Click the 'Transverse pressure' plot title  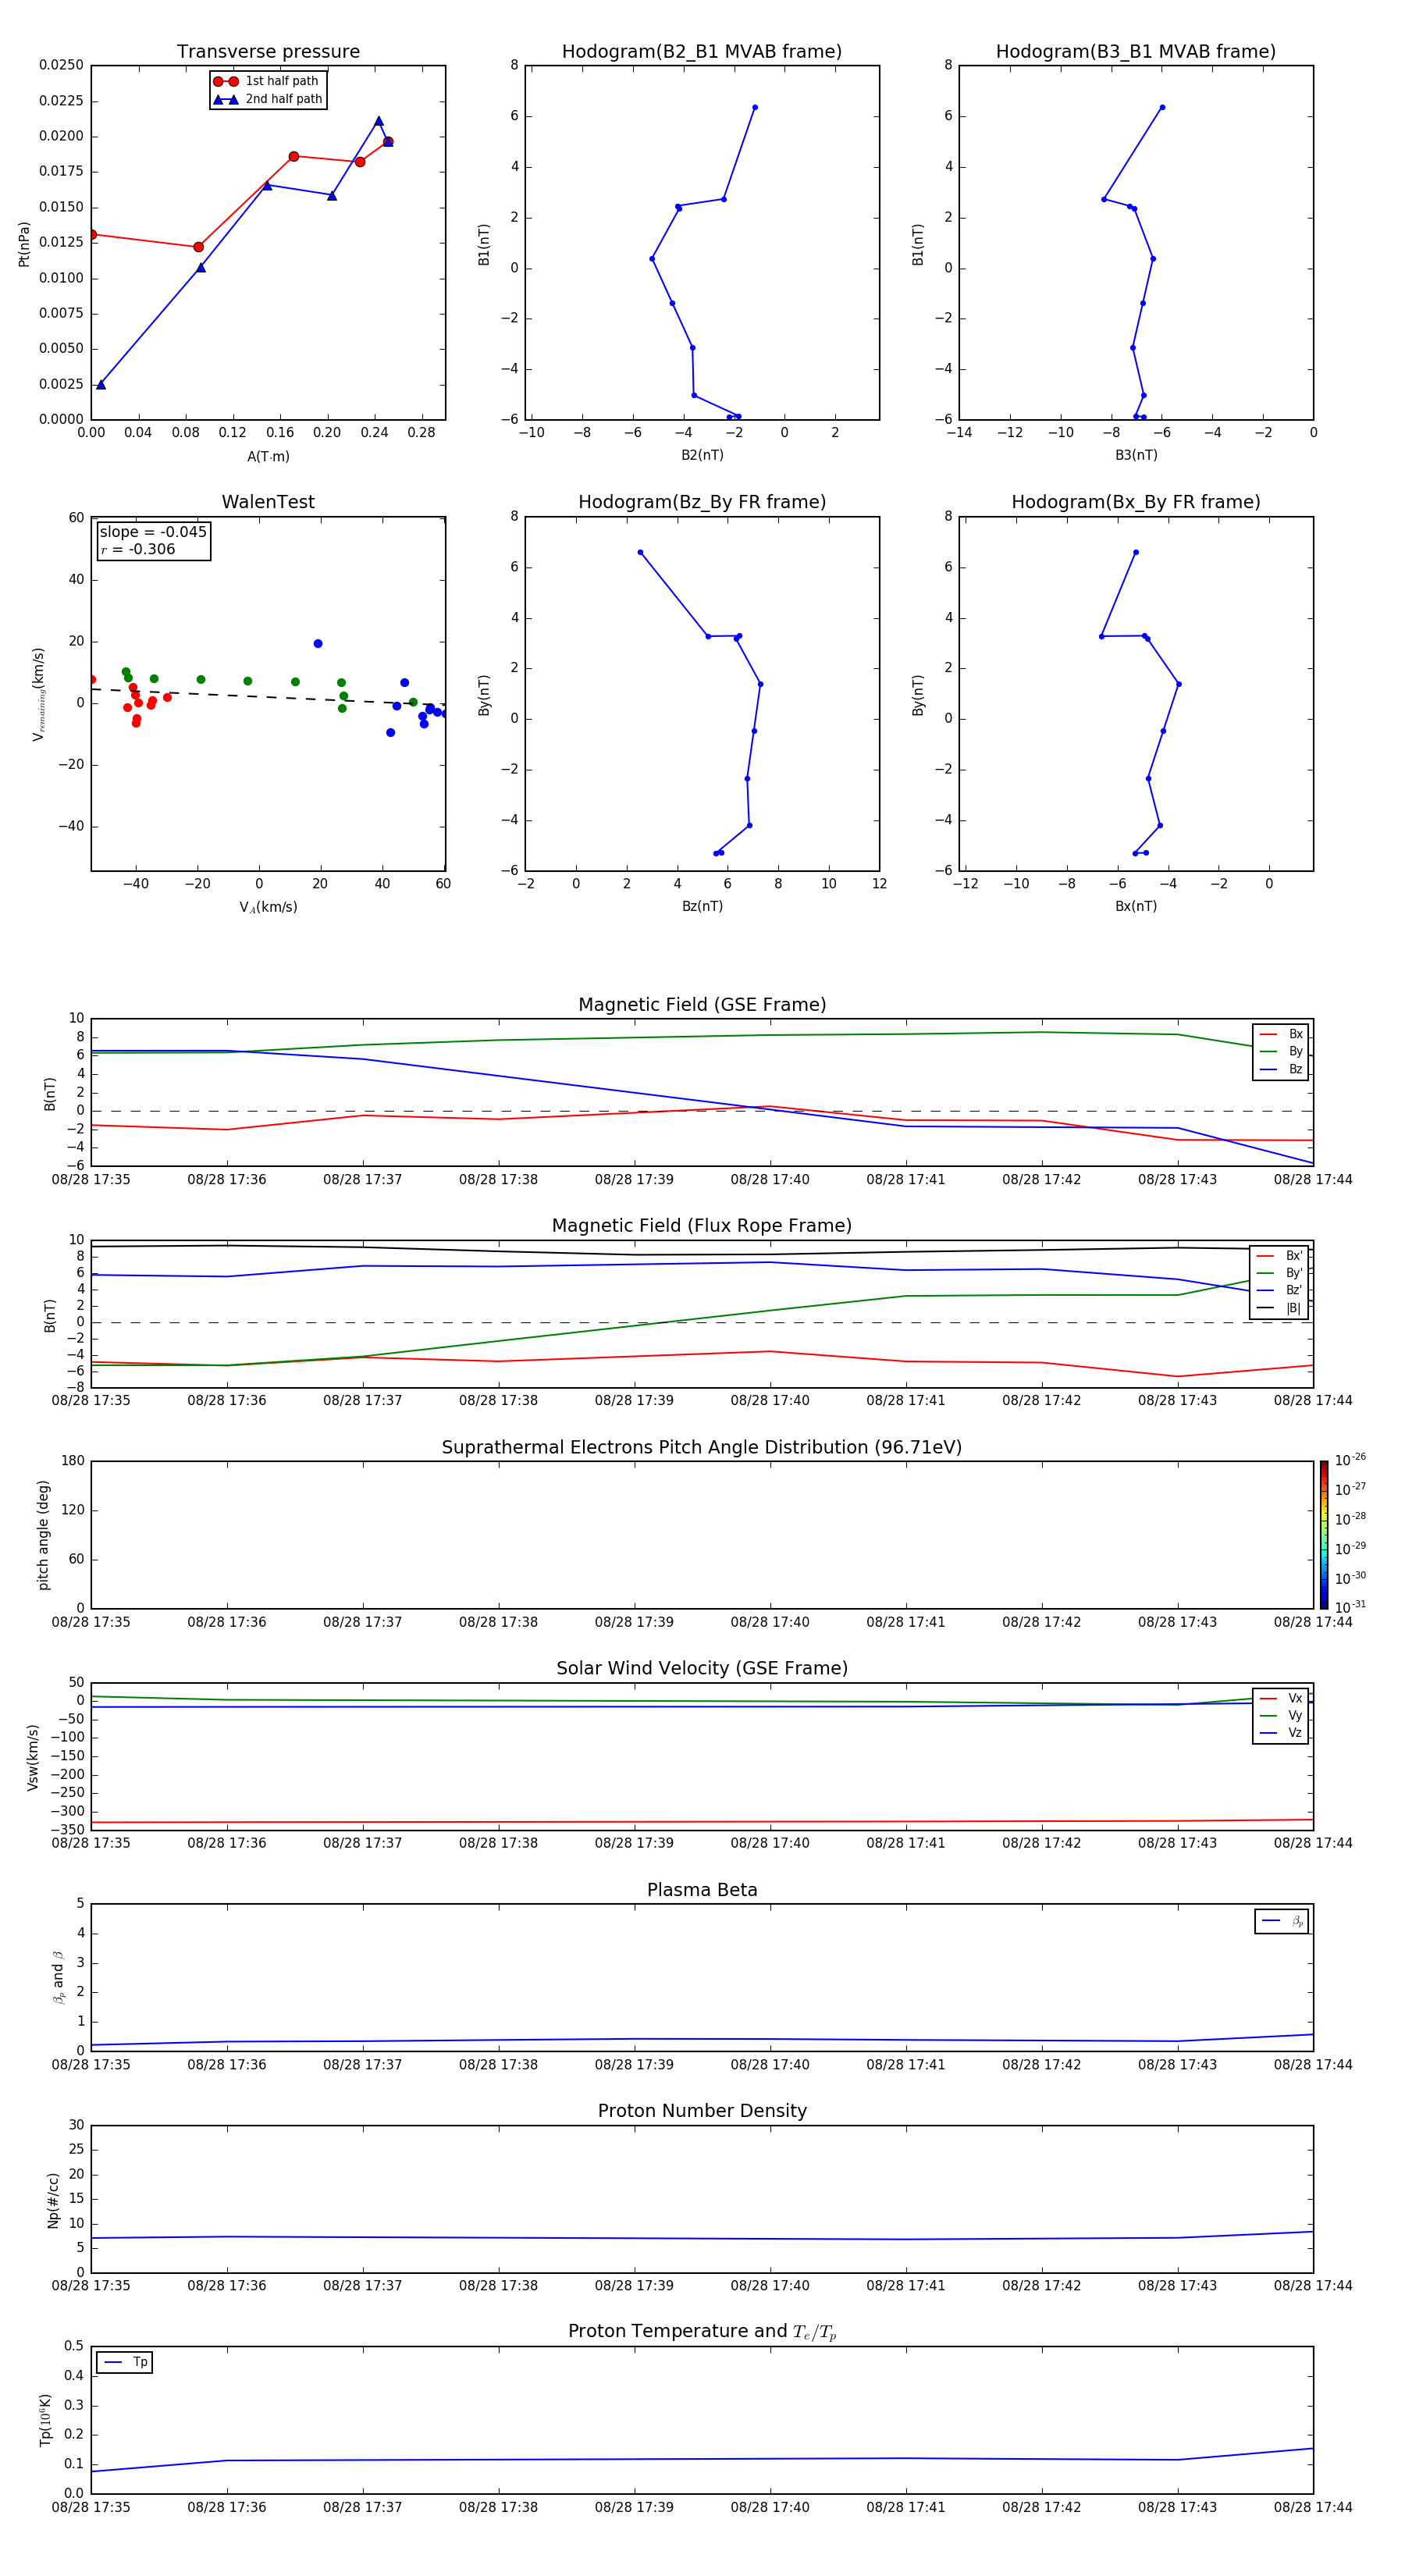pos(268,52)
